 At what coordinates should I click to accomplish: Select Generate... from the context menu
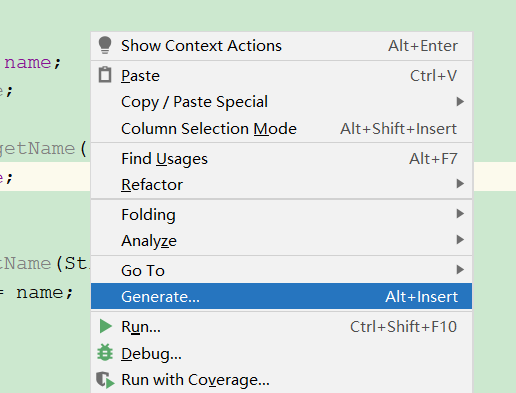[281, 296]
